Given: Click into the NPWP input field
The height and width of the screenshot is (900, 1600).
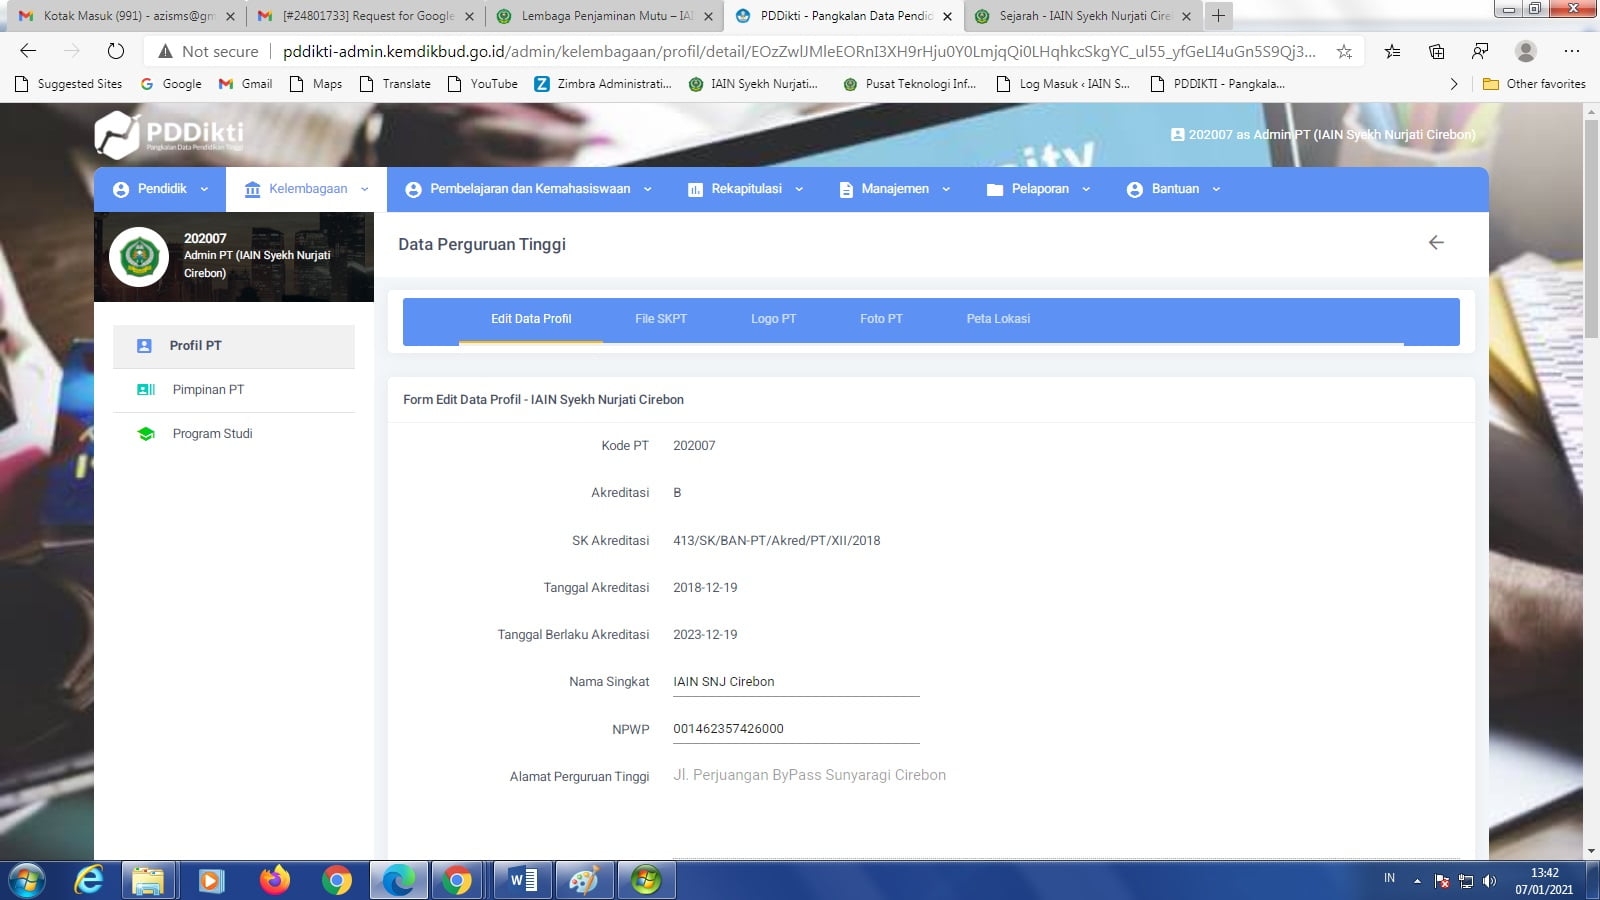Looking at the screenshot, I should pos(795,729).
